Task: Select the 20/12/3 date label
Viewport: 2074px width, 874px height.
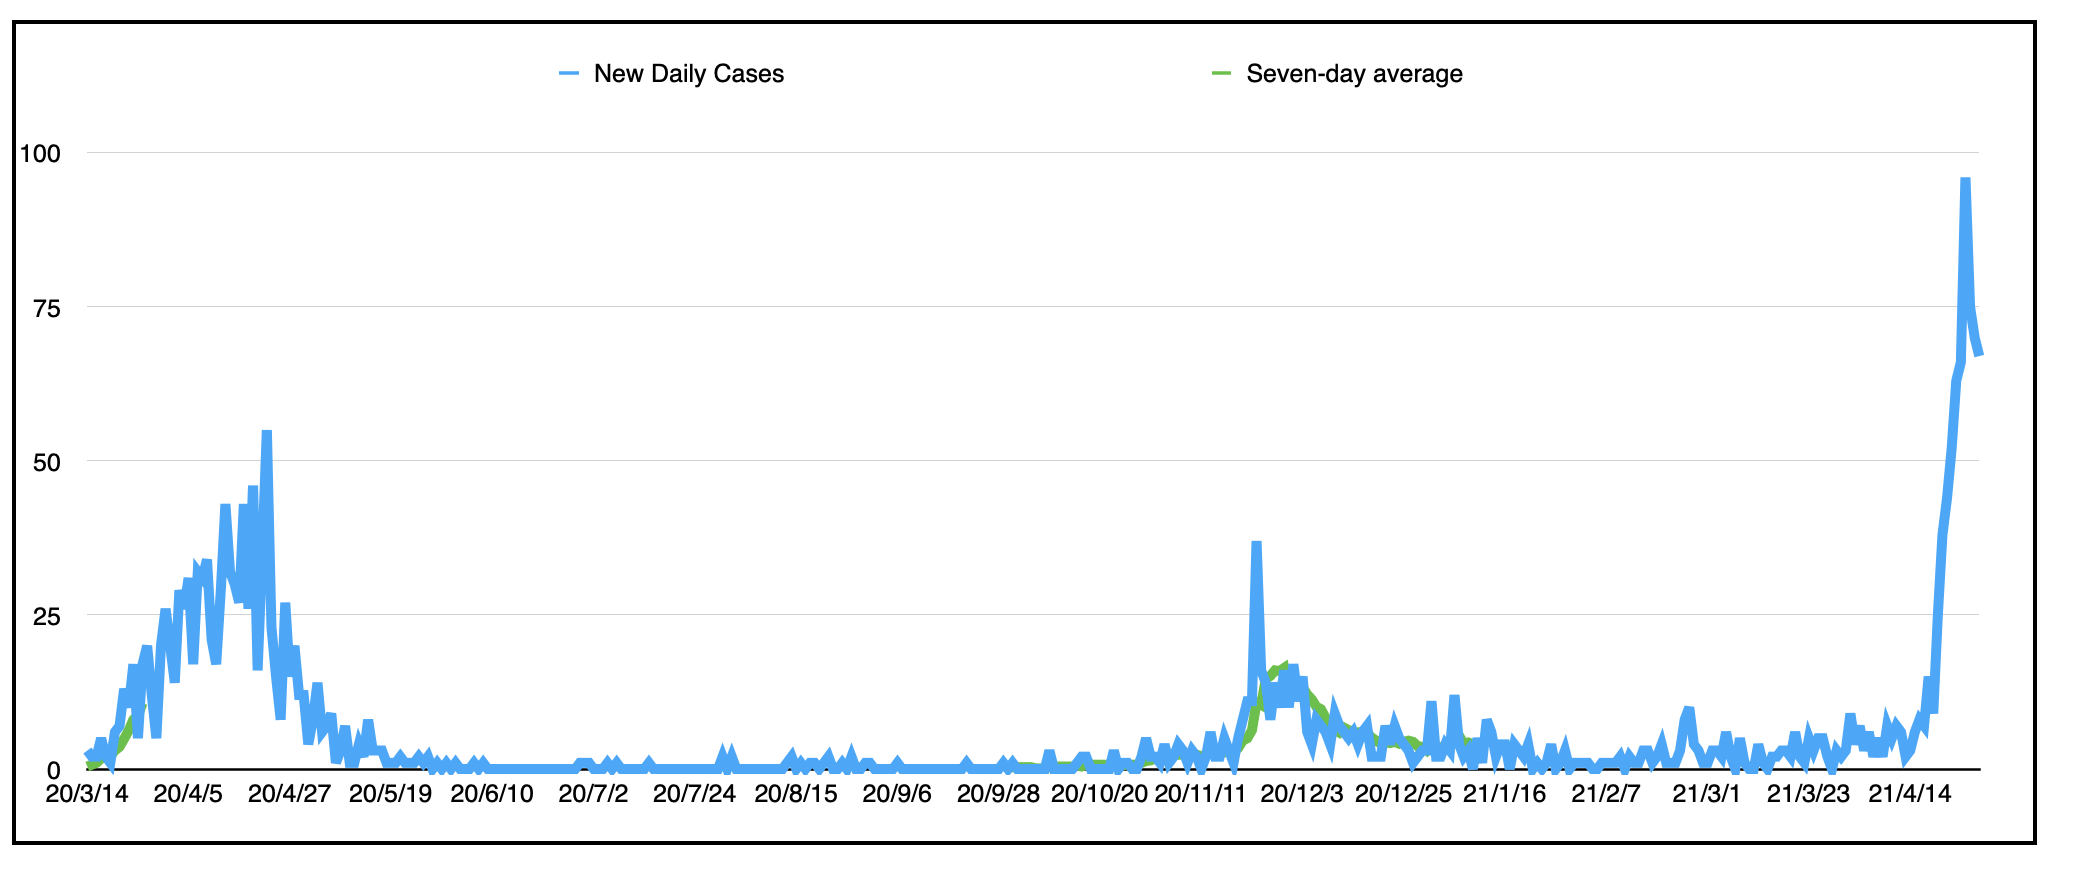Action: [1302, 795]
